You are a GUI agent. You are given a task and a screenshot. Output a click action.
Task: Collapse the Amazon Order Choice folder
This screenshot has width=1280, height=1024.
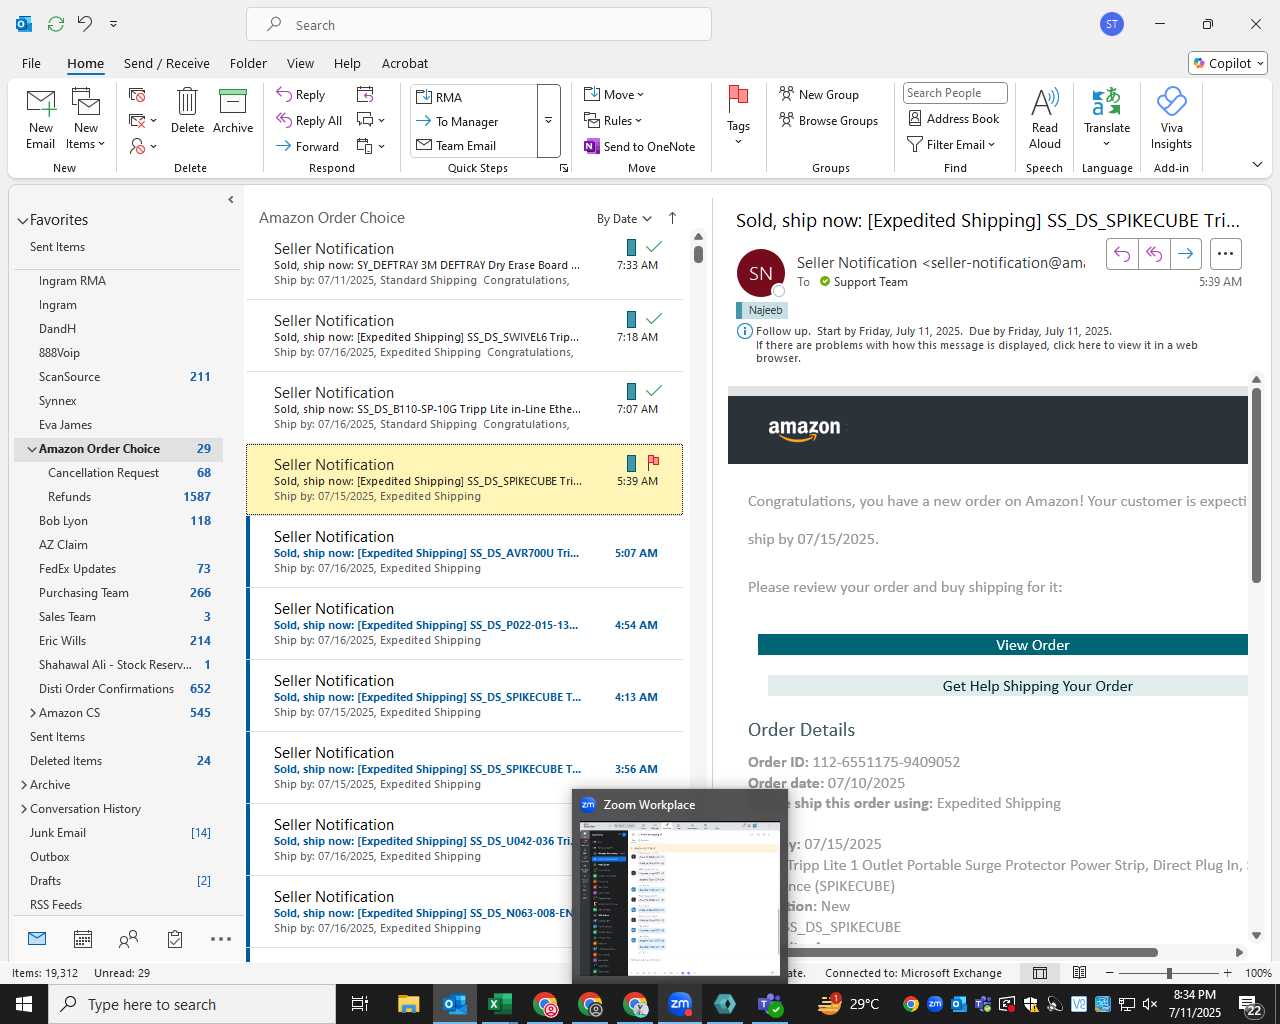click(x=32, y=449)
